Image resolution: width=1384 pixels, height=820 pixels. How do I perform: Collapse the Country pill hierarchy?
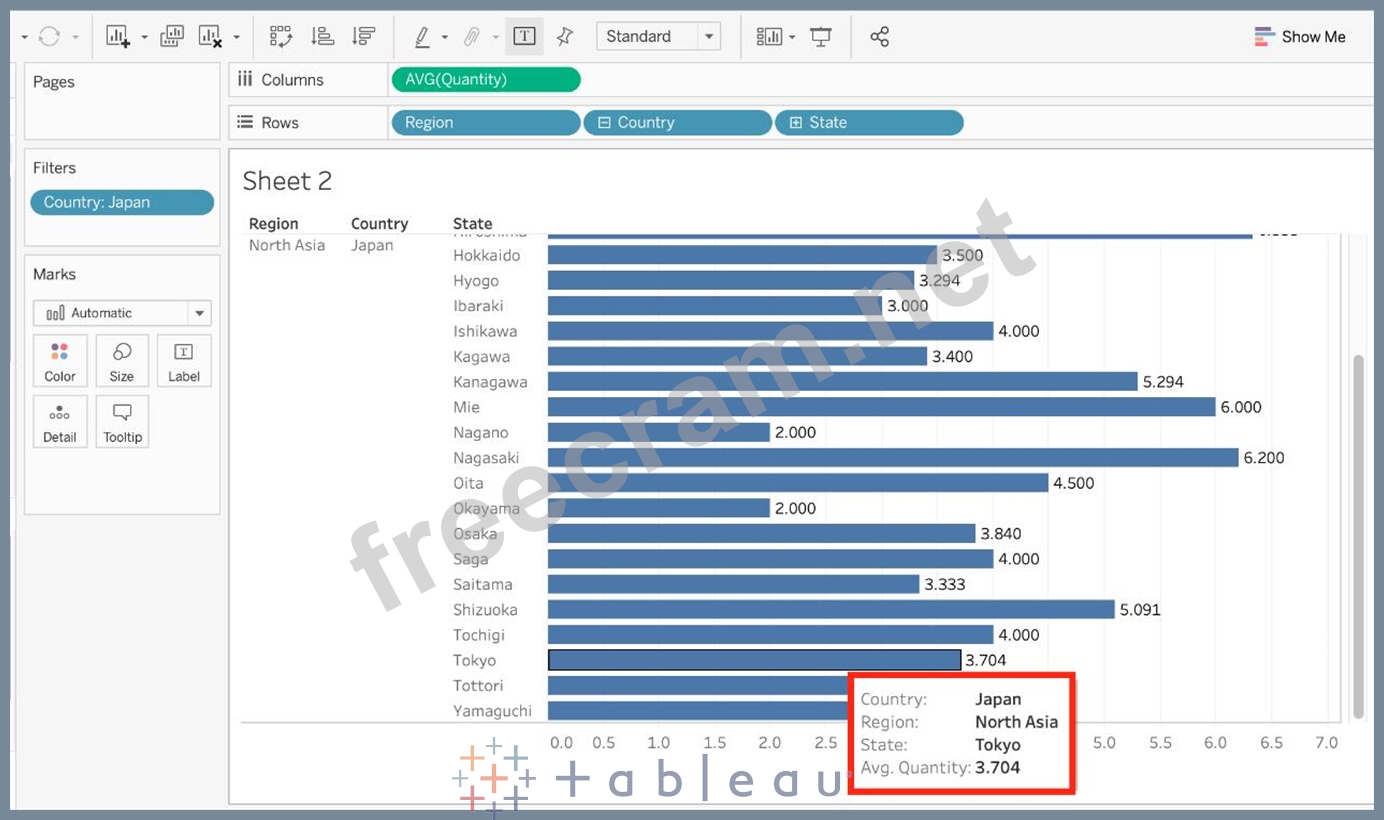[x=604, y=123]
